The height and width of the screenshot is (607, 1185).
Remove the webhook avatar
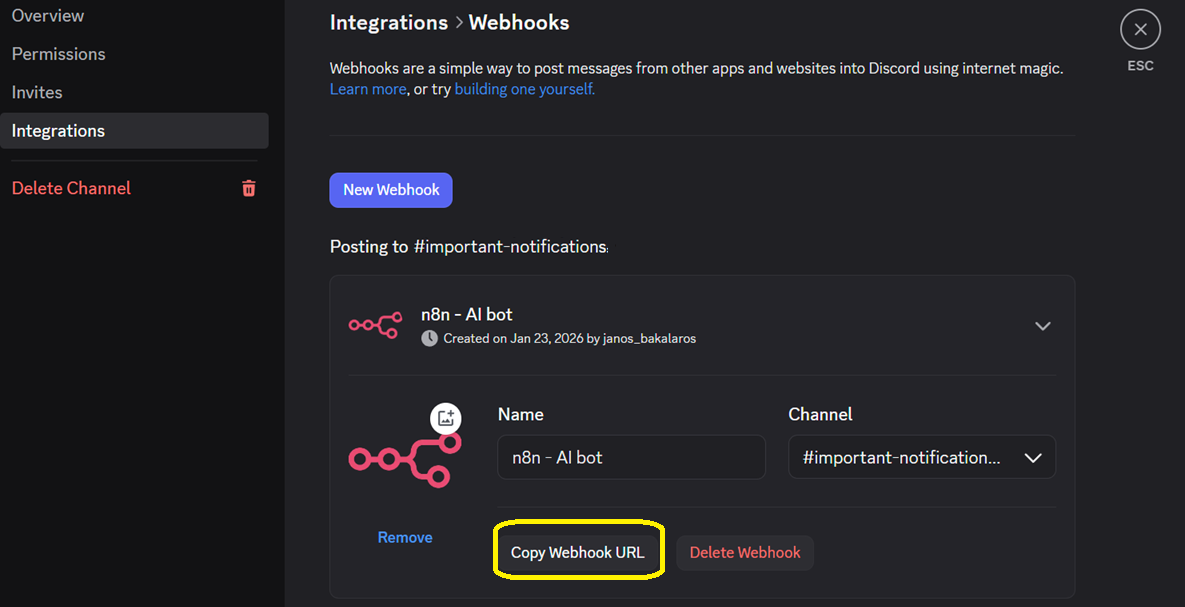pos(405,537)
